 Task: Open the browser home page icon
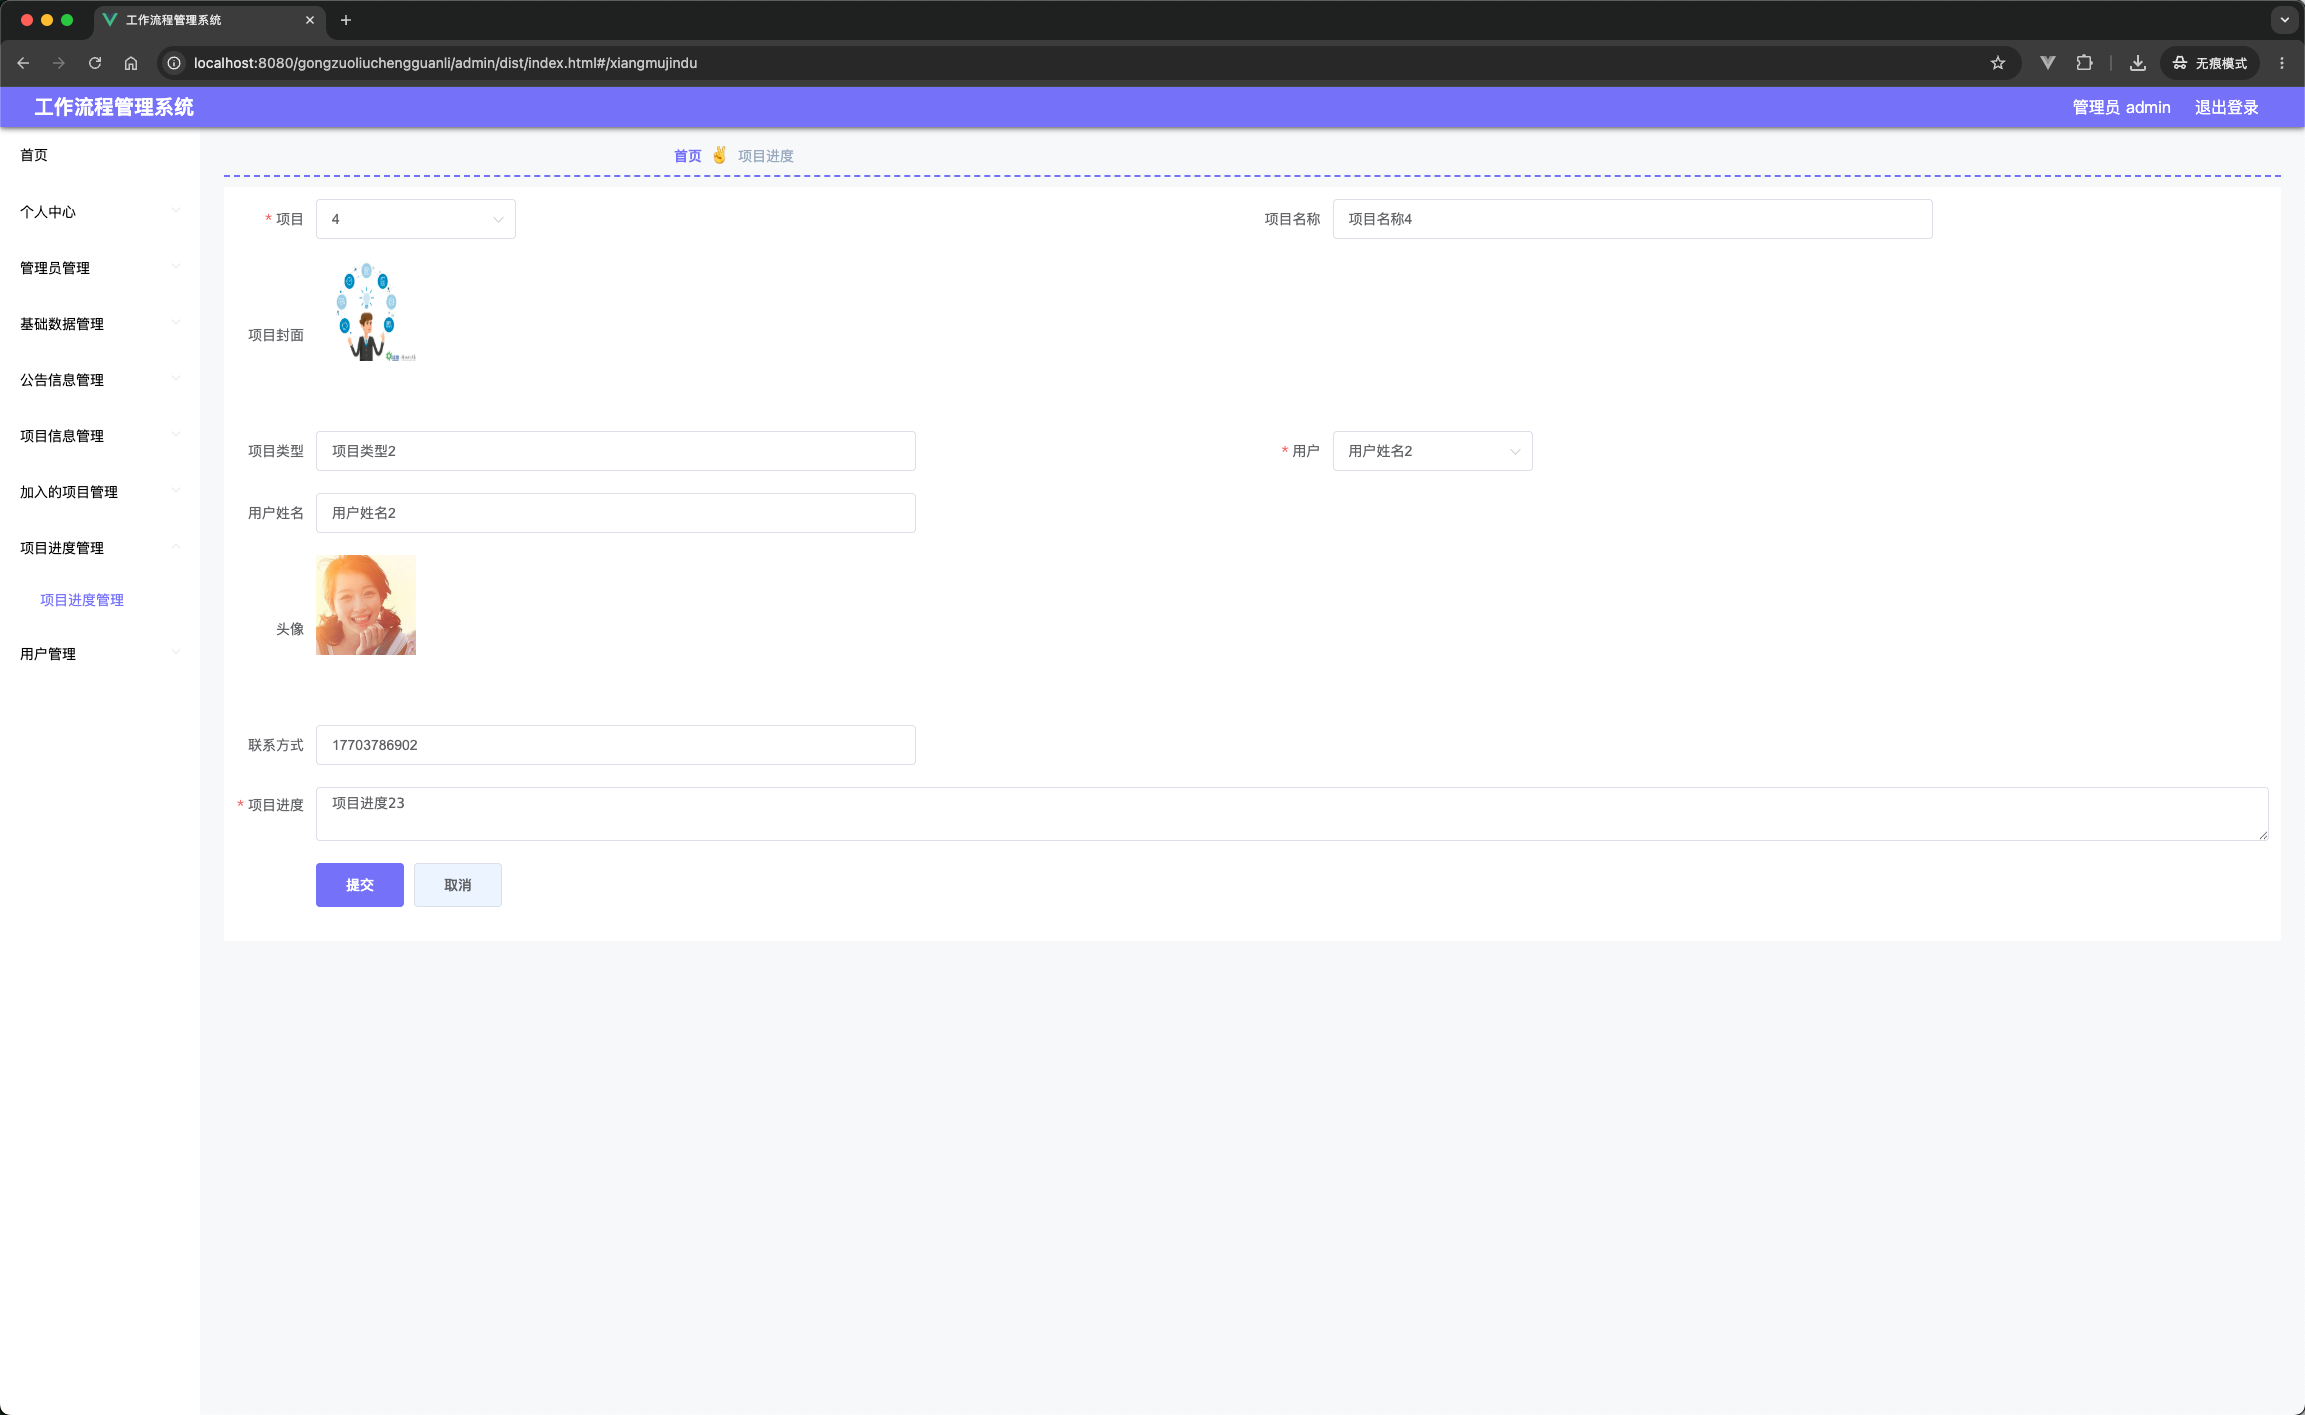coord(131,63)
